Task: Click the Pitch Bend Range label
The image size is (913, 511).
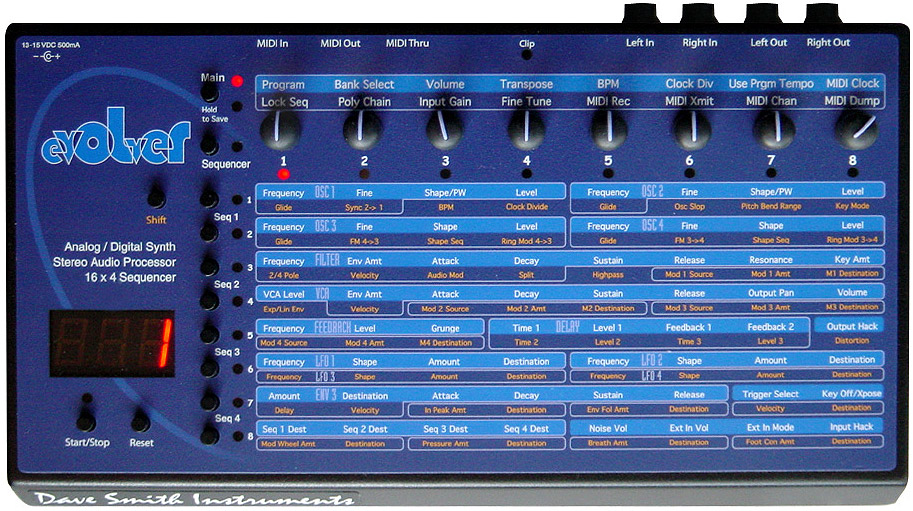Action: [771, 206]
